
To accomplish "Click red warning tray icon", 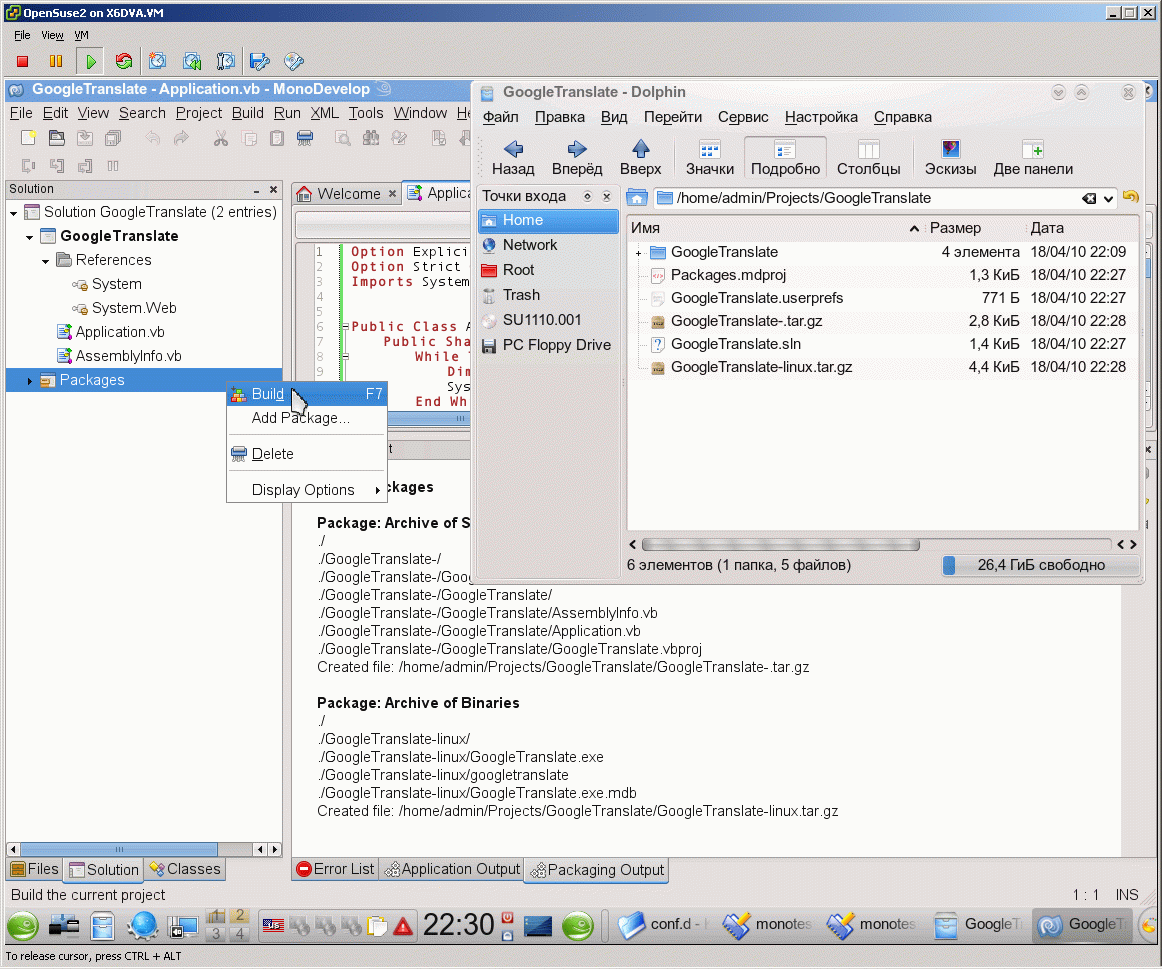I will click(x=402, y=926).
